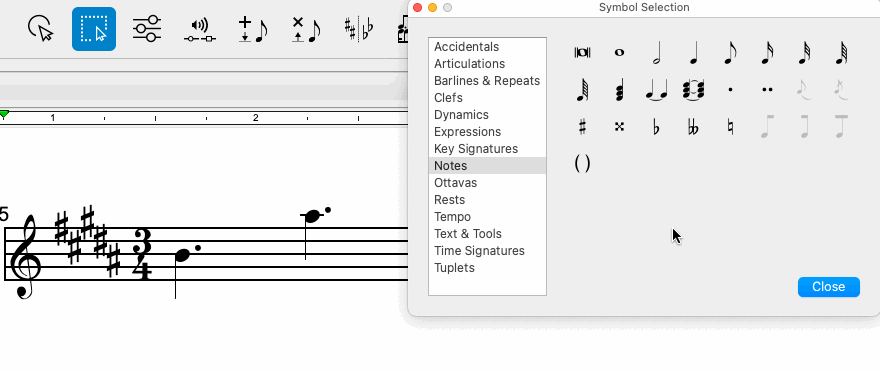Close the Symbol Selection dialog

pyautogui.click(x=828, y=287)
